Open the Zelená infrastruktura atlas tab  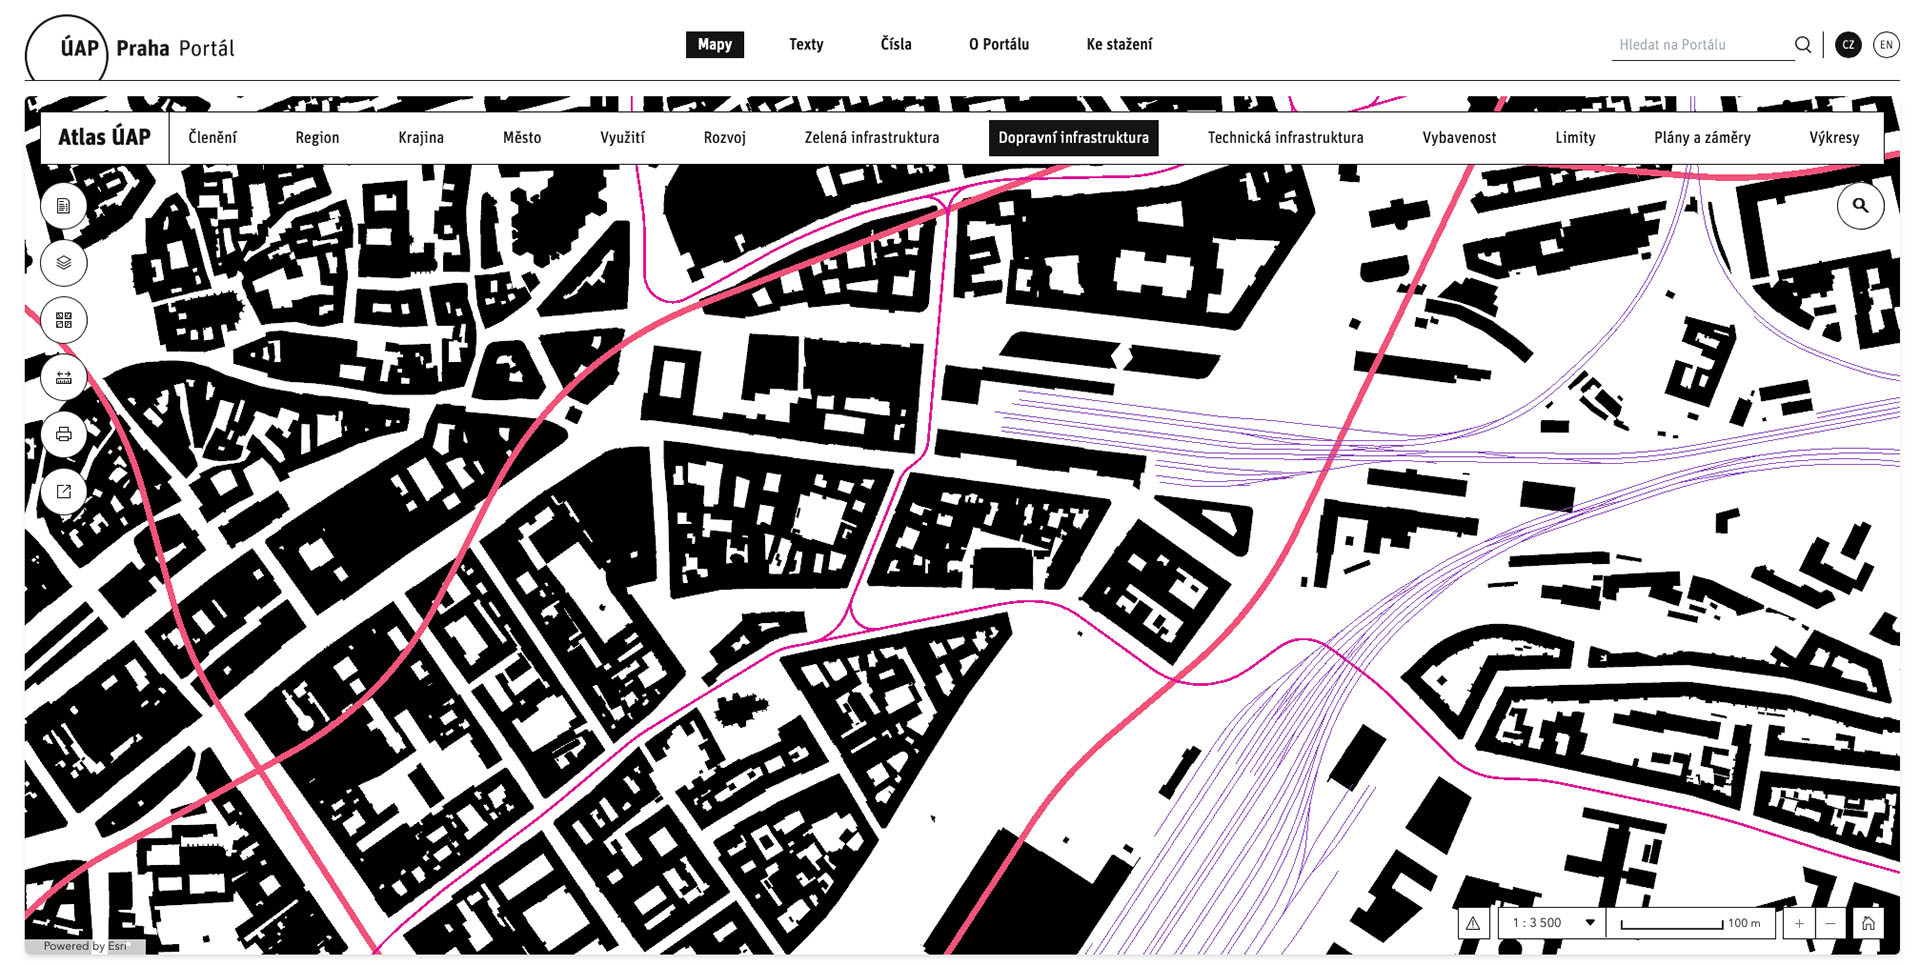pyautogui.click(x=871, y=138)
